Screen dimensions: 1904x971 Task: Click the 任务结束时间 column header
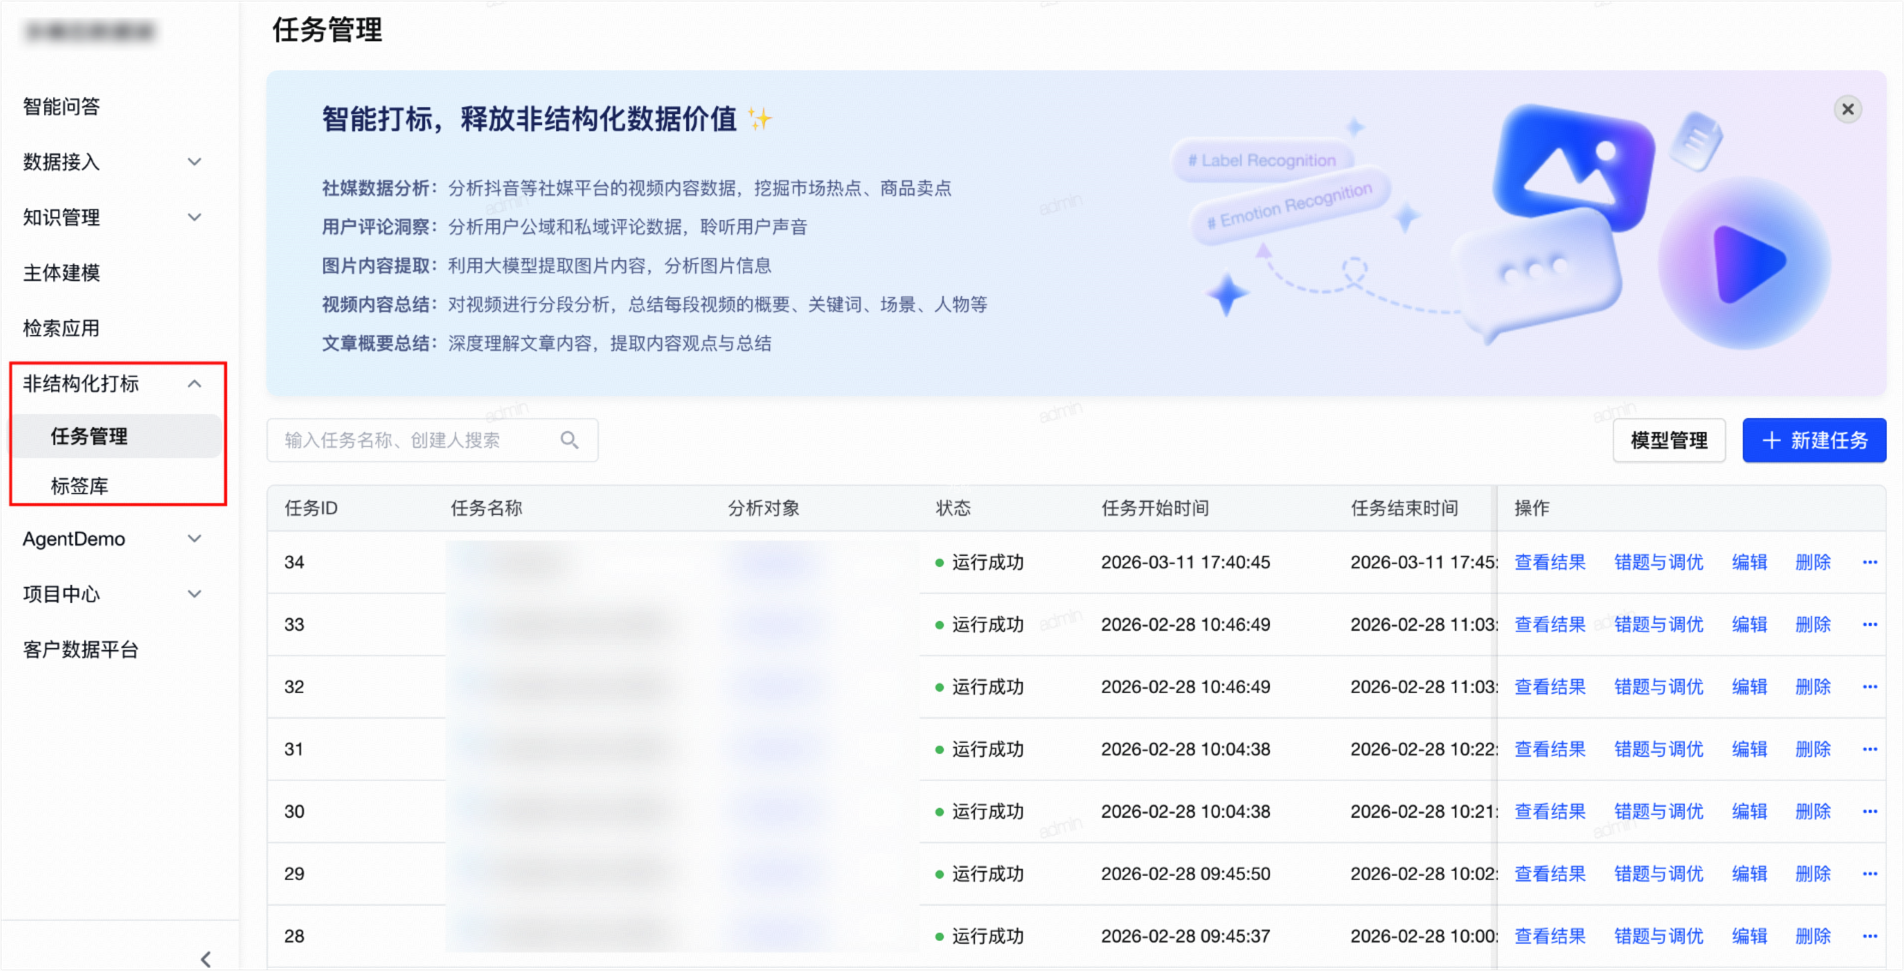point(1404,508)
